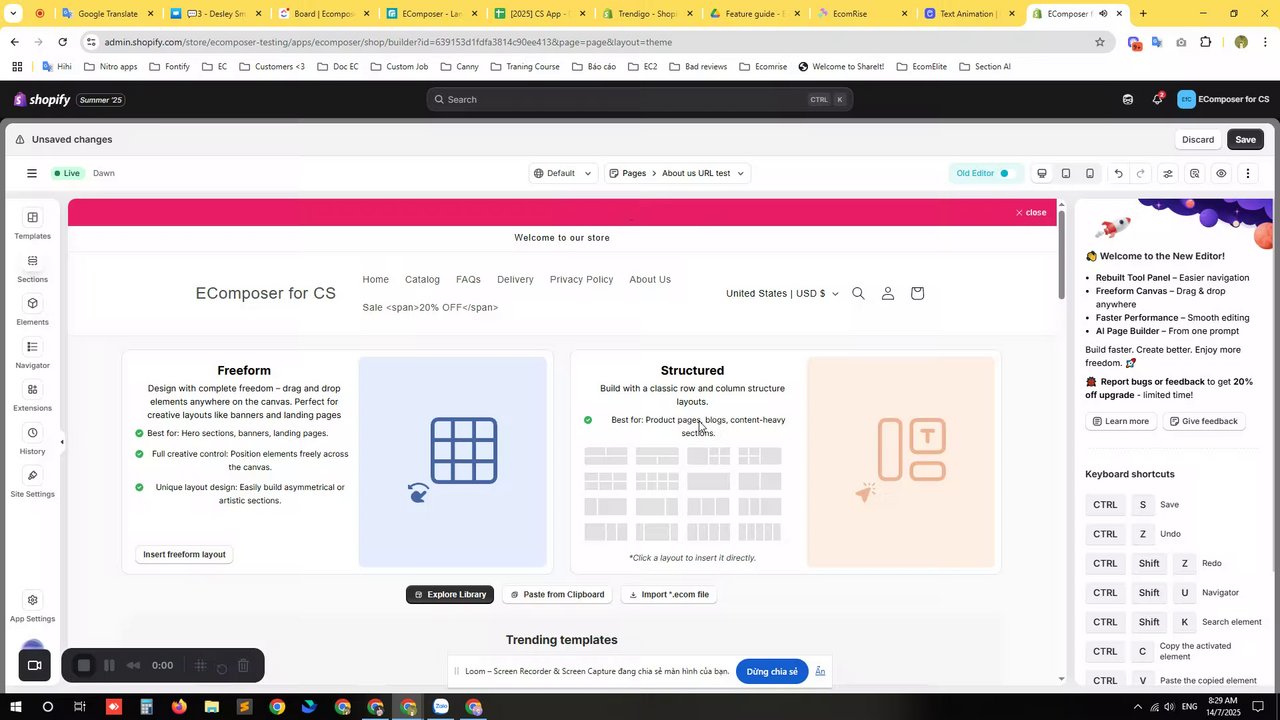Click Paste from Clipboard button
Viewport: 1280px width, 720px height.
click(x=557, y=594)
